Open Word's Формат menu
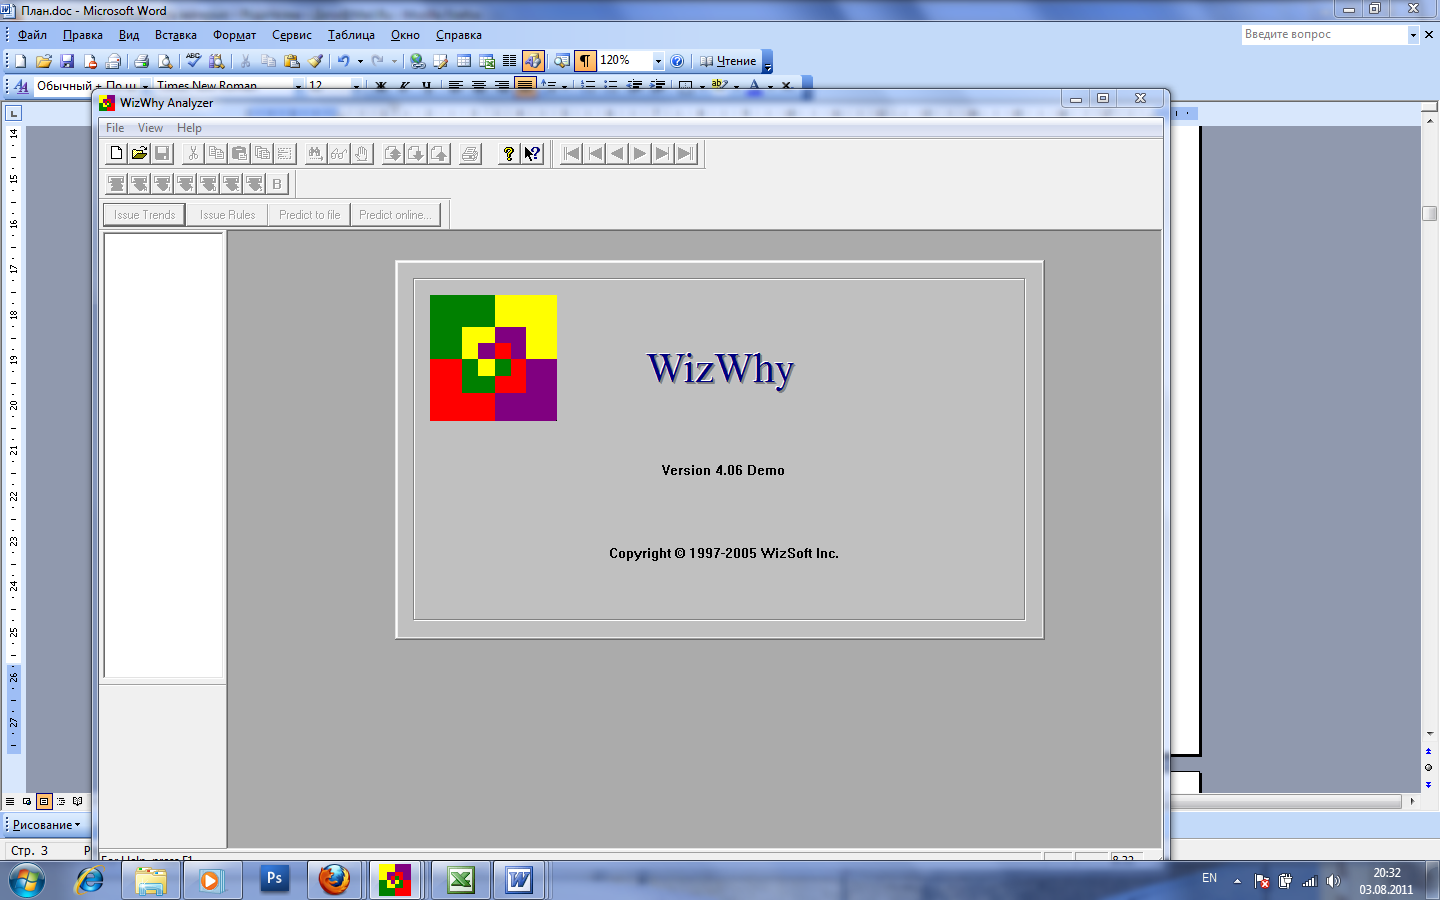The width and height of the screenshot is (1440, 900). (234, 35)
